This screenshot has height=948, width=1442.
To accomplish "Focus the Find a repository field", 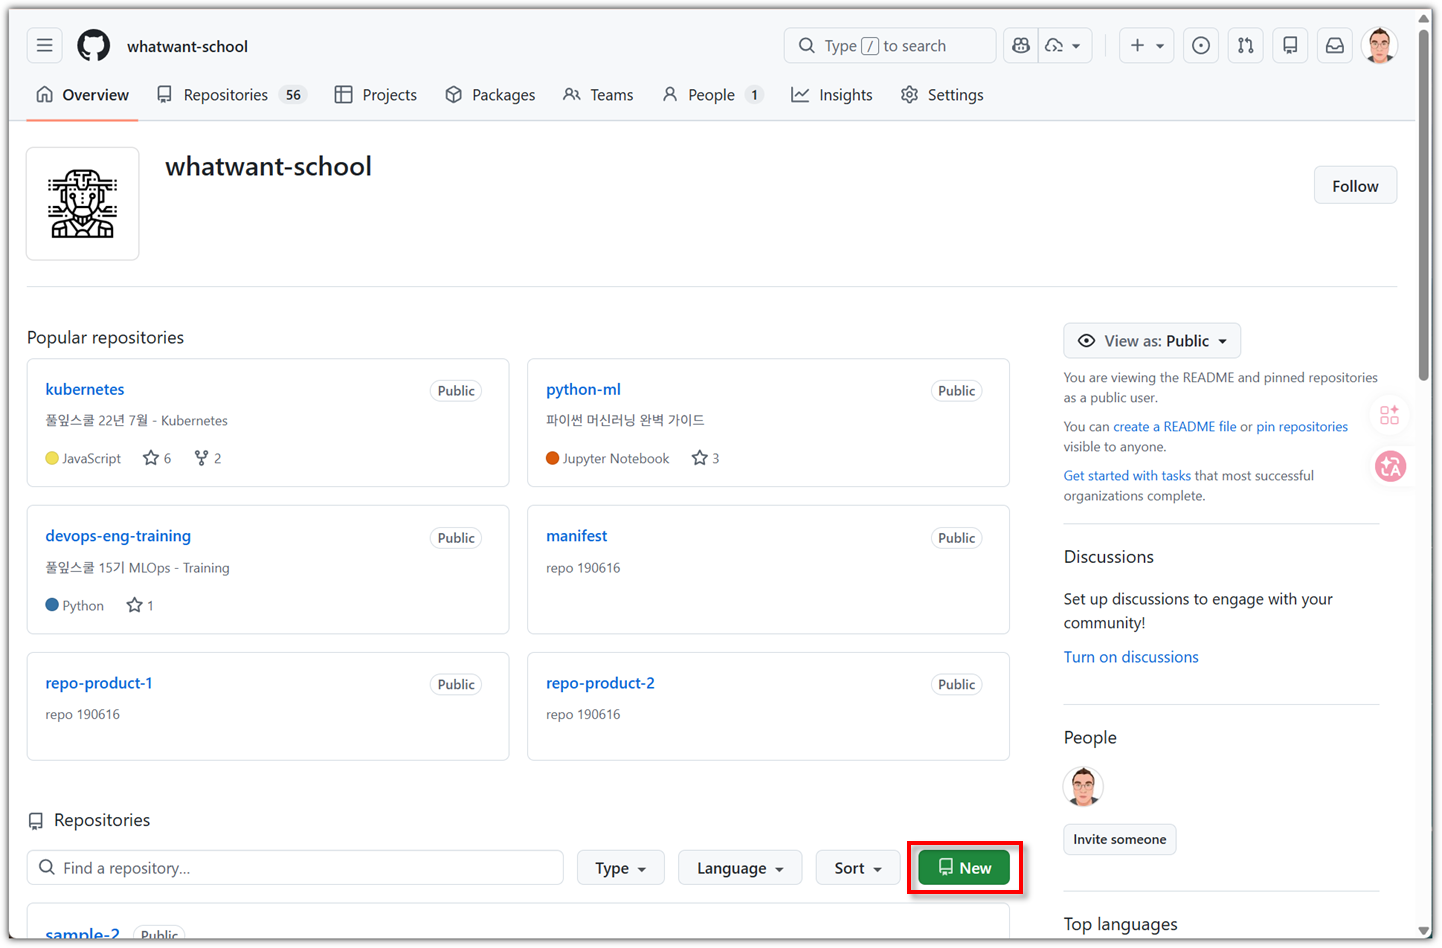I will click(295, 868).
